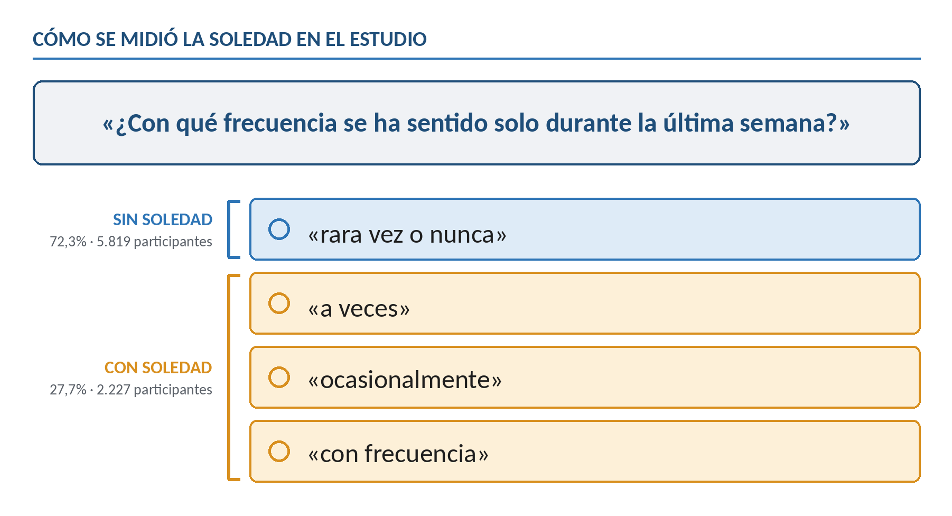Select the «a veces» radio circle
The height and width of the screenshot is (516, 952).
(x=279, y=304)
